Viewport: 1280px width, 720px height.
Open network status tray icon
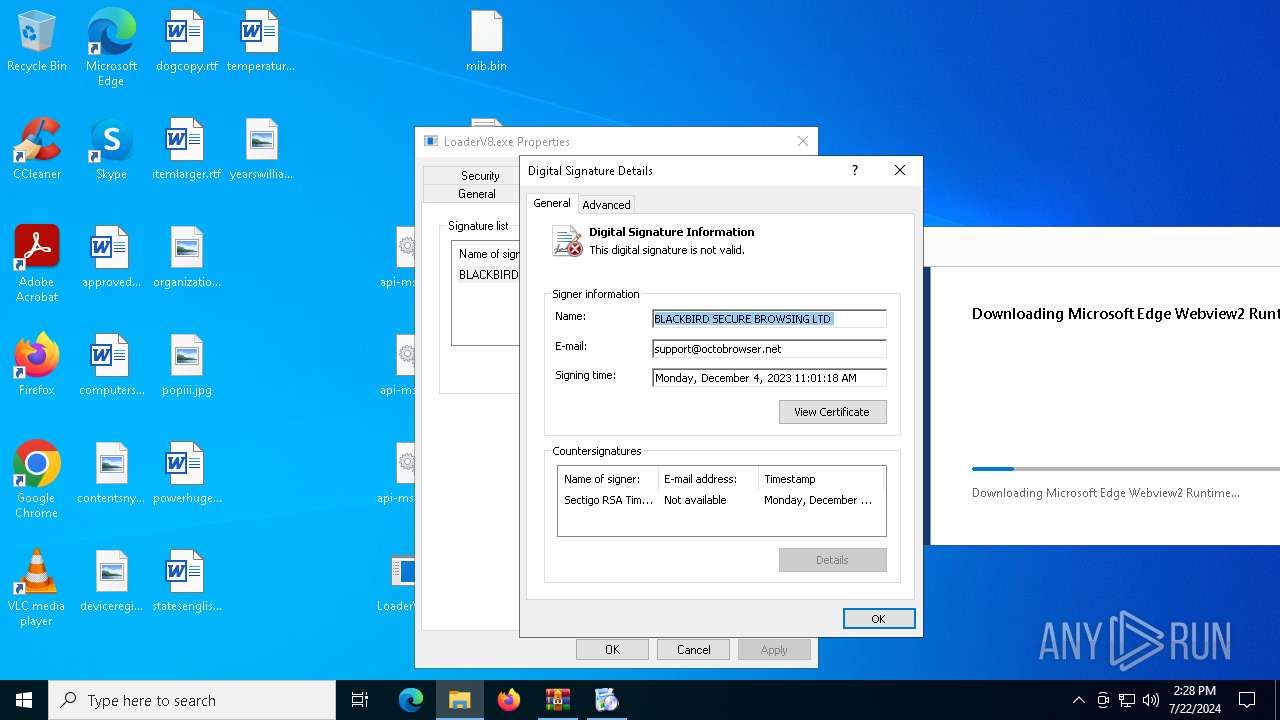[1127, 700]
